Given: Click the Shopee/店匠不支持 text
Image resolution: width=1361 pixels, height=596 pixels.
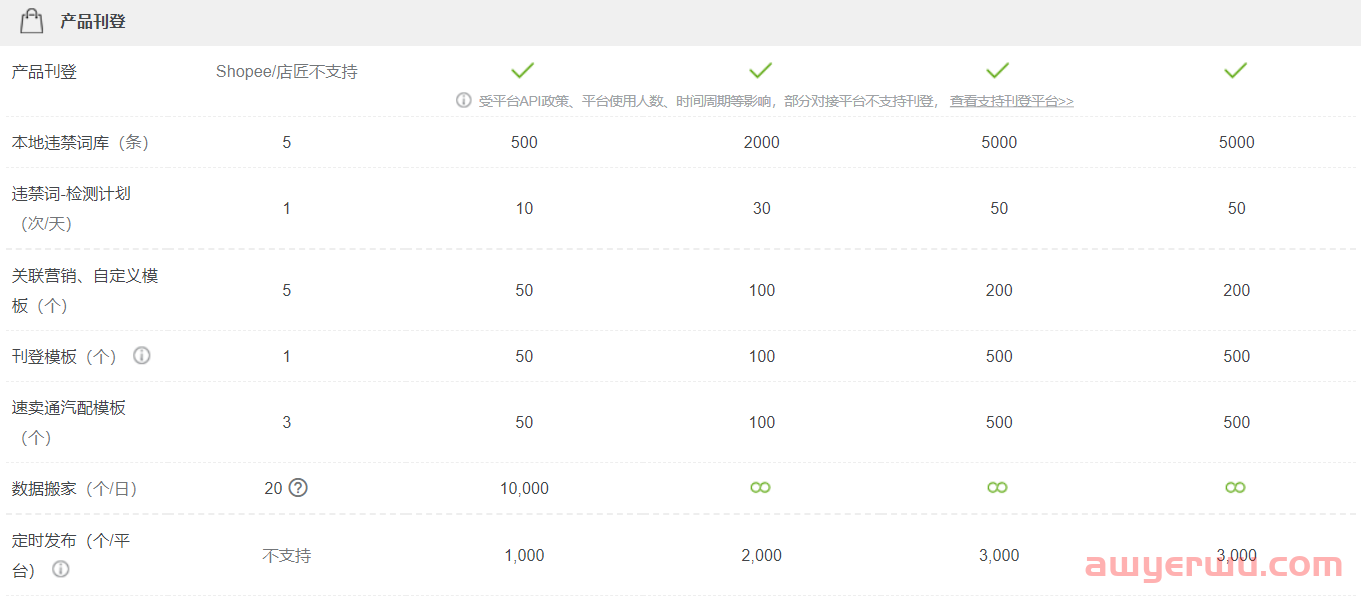Looking at the screenshot, I should coord(287,72).
